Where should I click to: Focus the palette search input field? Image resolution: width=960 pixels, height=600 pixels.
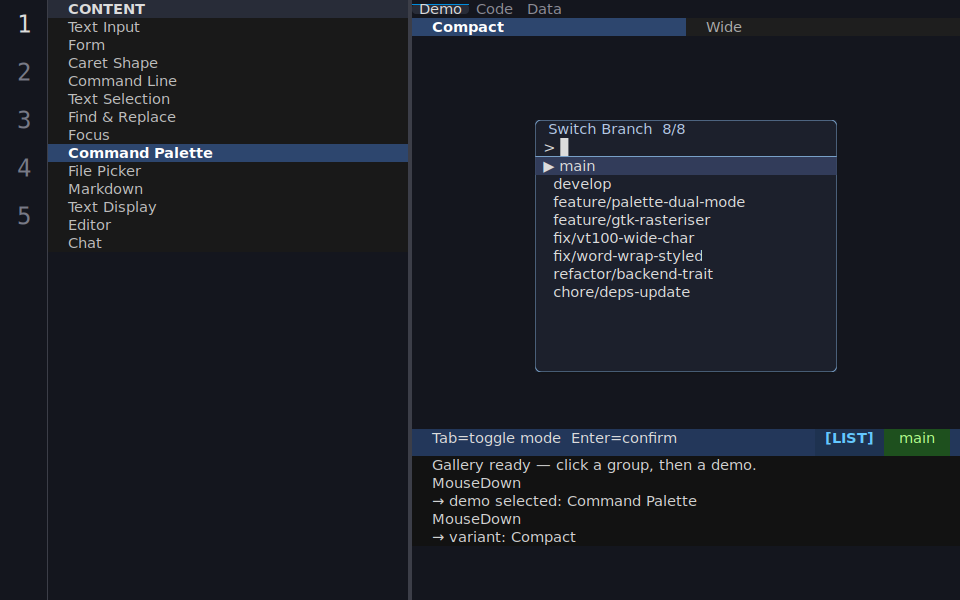(x=686, y=148)
